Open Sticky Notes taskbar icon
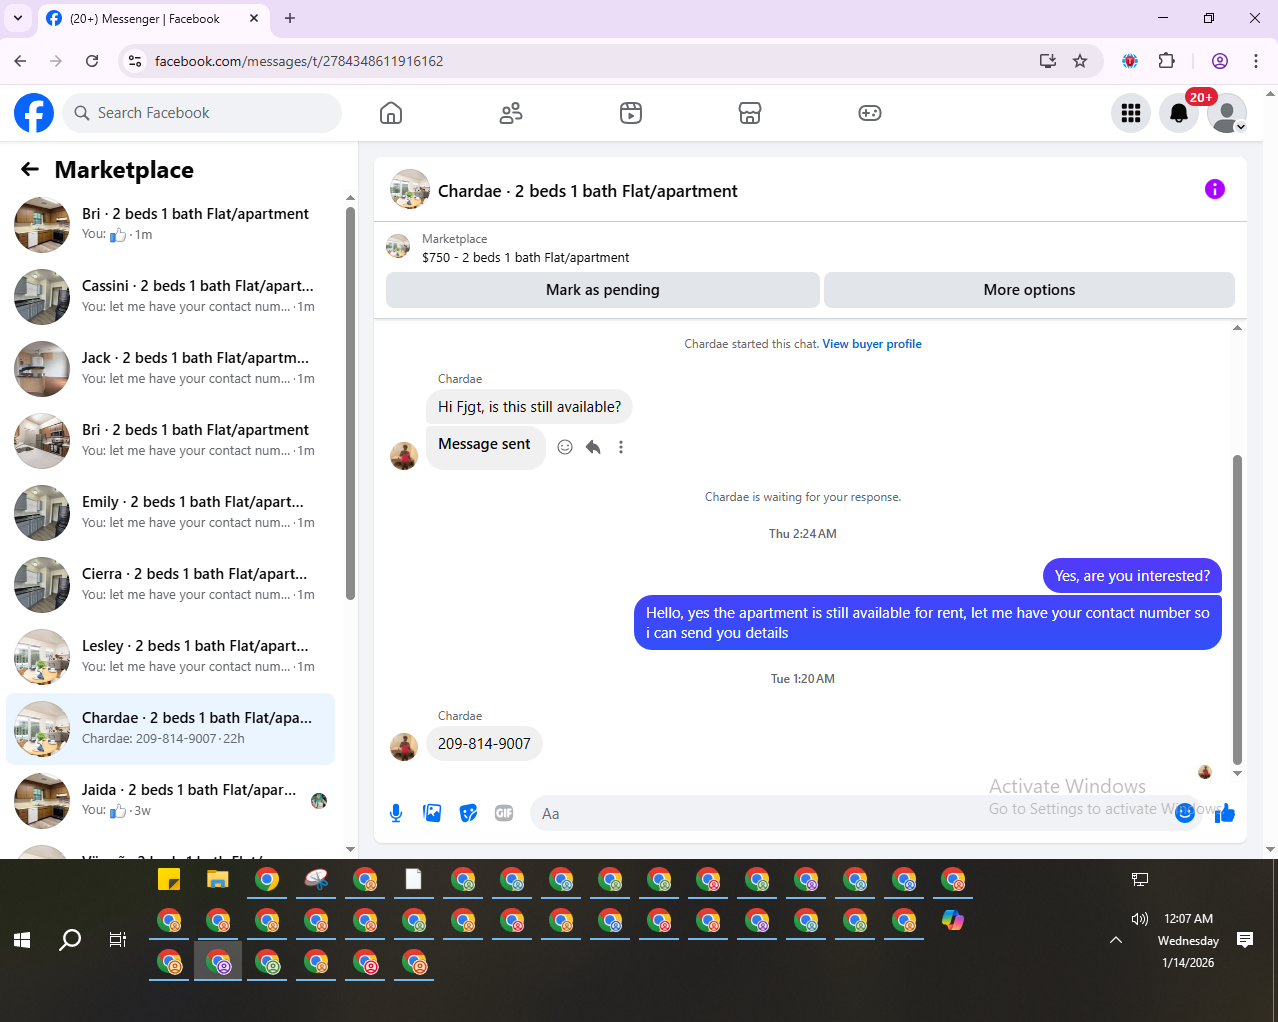The image size is (1278, 1022). [169, 880]
